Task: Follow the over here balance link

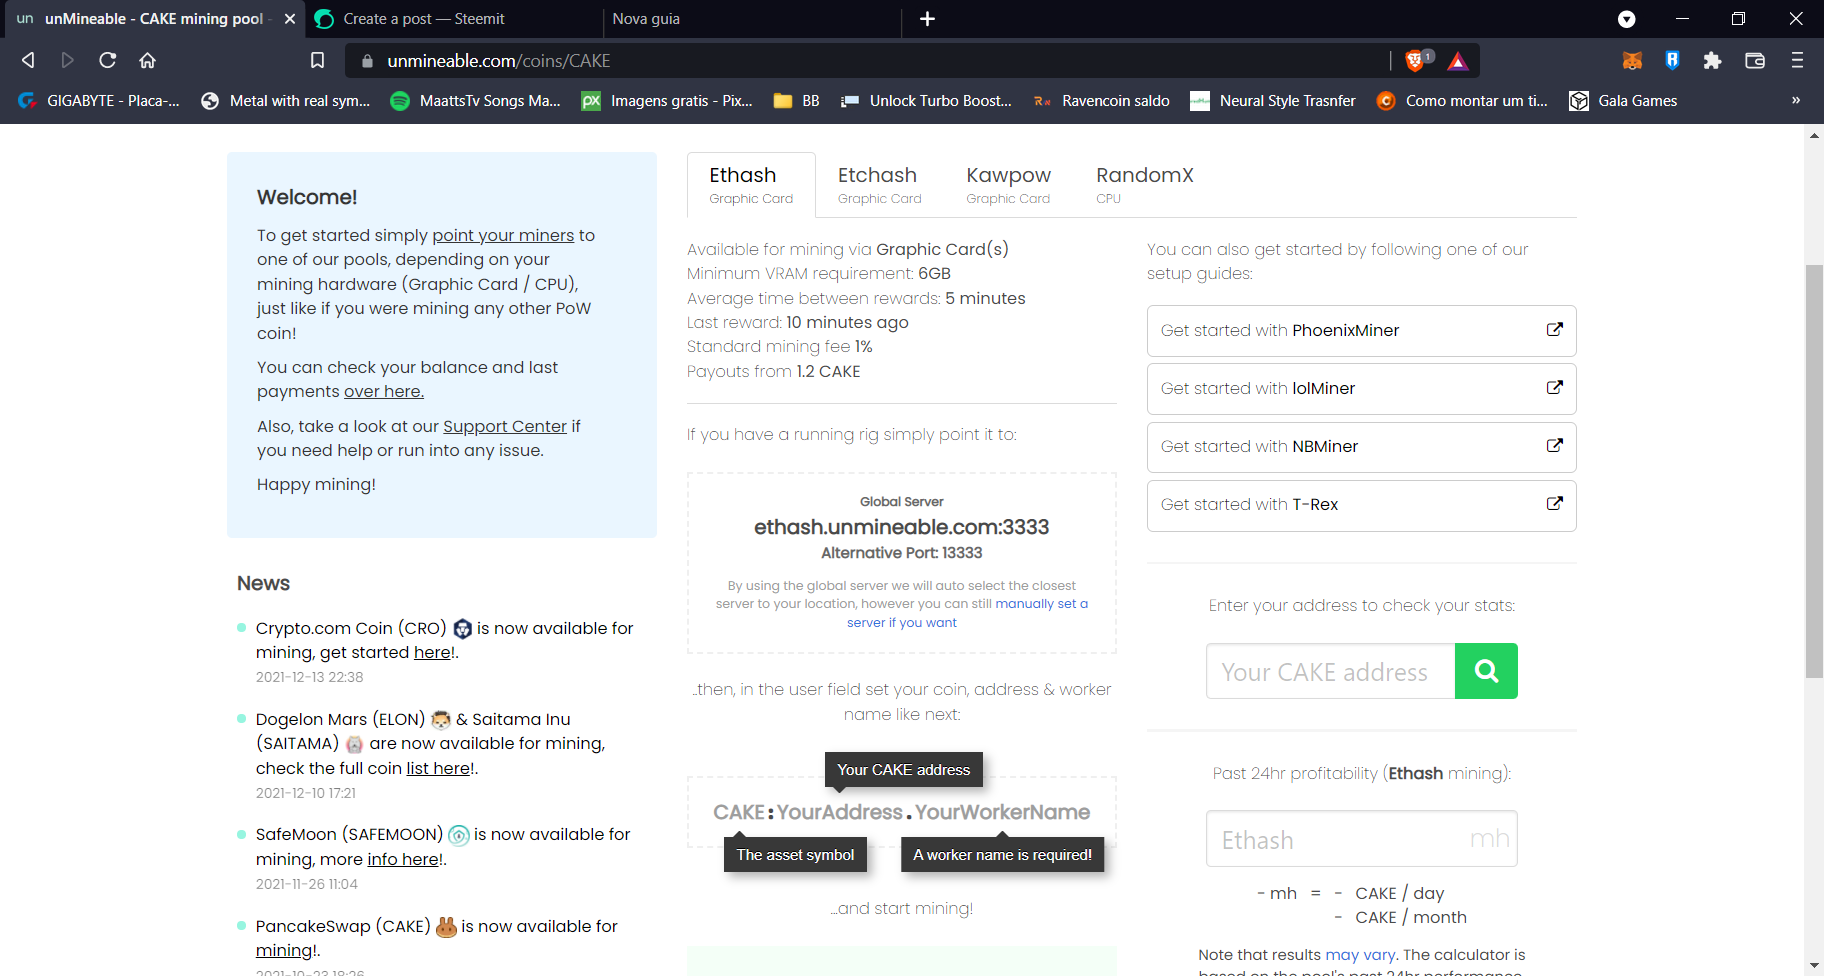Action: tap(384, 391)
